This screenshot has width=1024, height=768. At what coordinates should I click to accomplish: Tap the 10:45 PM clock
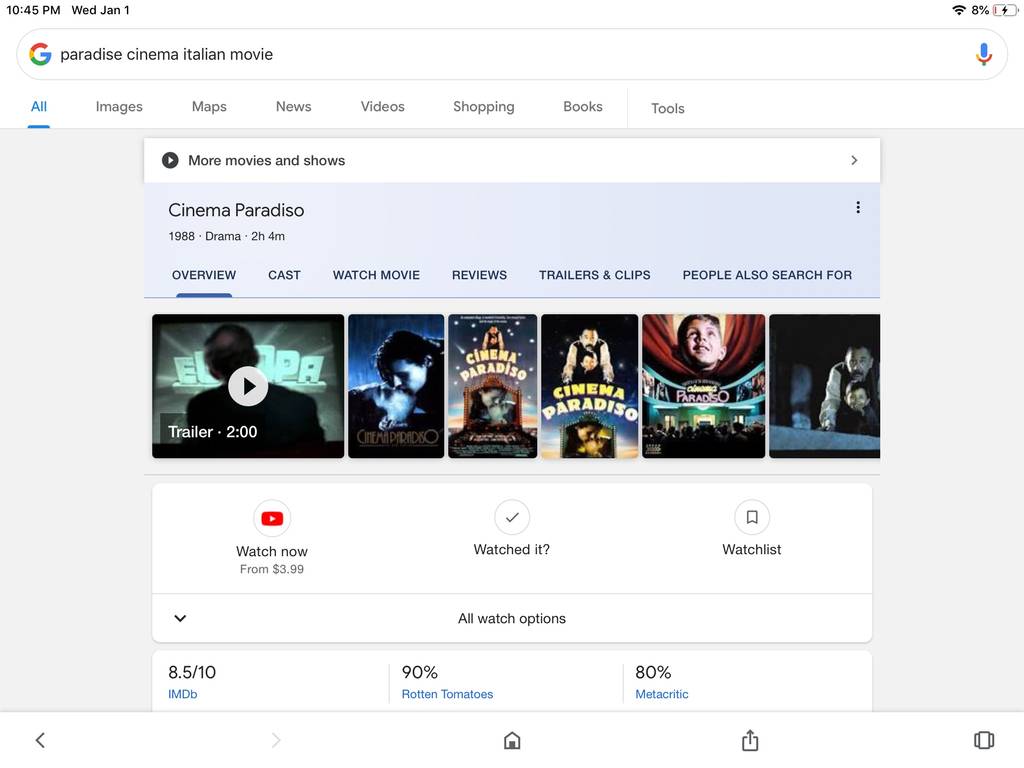pos(33,10)
